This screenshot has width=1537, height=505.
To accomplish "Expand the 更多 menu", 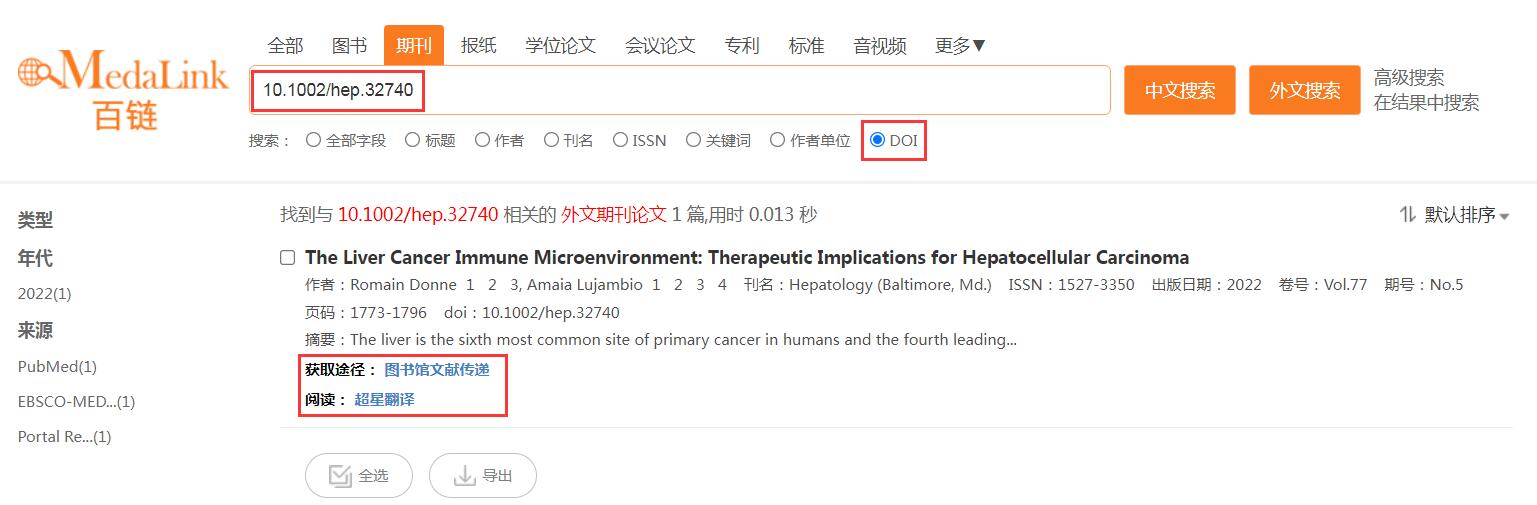I will click(960, 45).
